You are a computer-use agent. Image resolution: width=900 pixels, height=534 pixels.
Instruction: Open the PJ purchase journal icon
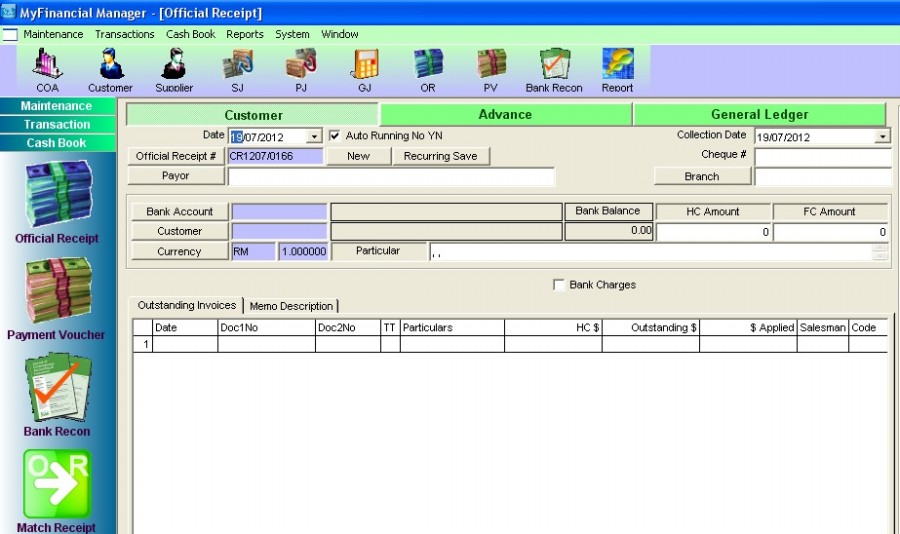click(x=301, y=69)
